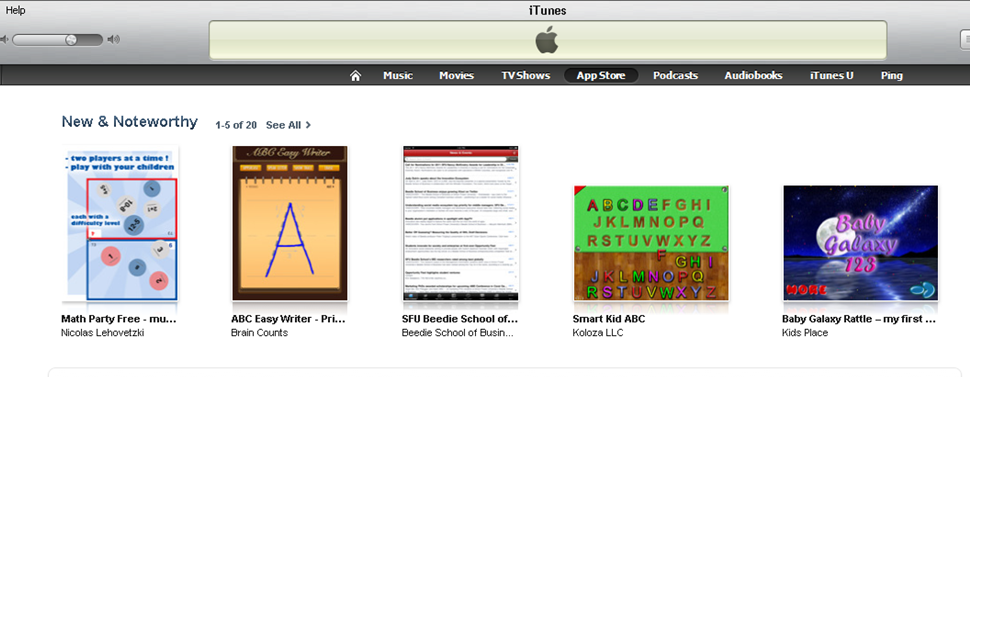The image size is (1008, 630).
Task: Open the iTunes U section
Action: 832,75
